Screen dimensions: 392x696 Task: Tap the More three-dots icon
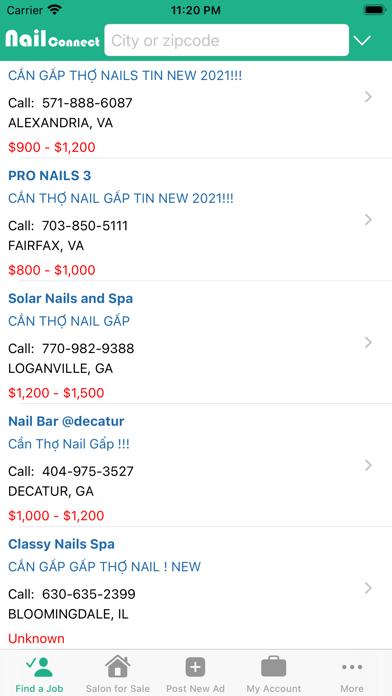(352, 667)
